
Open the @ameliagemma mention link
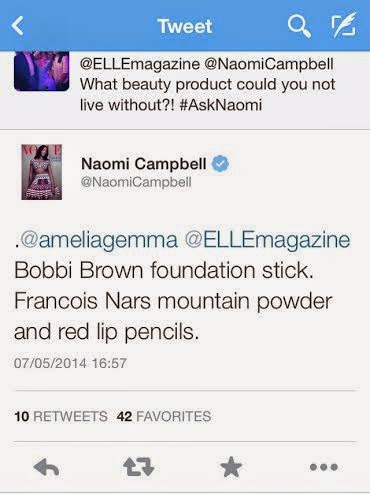(99, 240)
